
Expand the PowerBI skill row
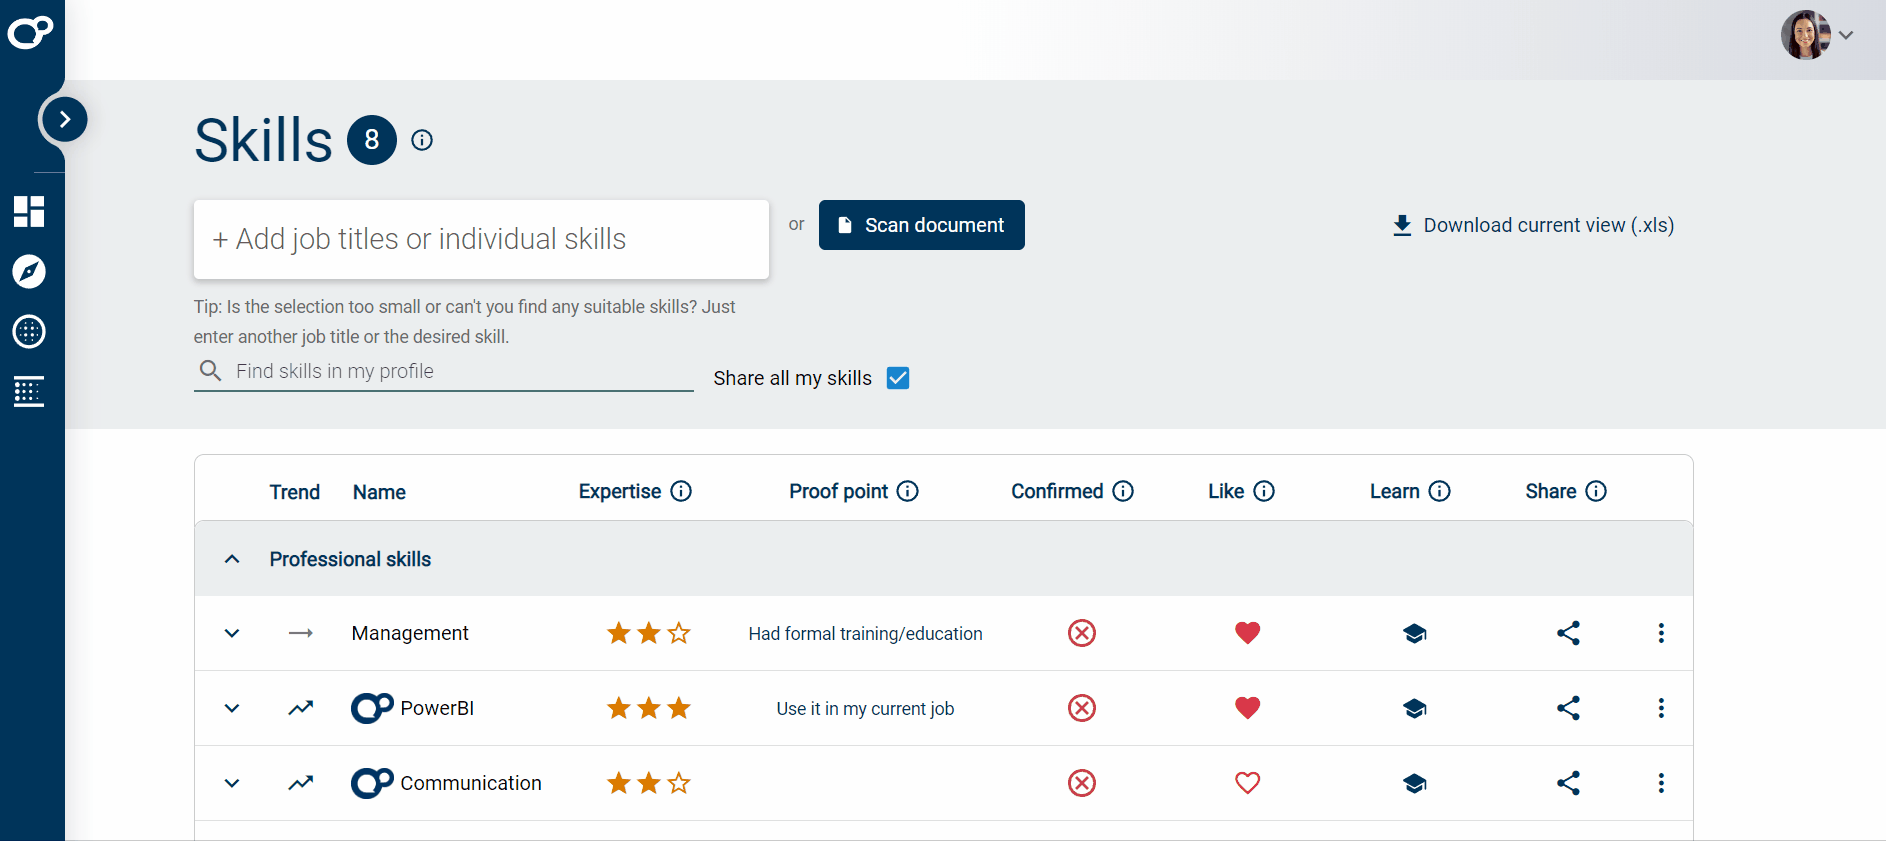pos(232,708)
